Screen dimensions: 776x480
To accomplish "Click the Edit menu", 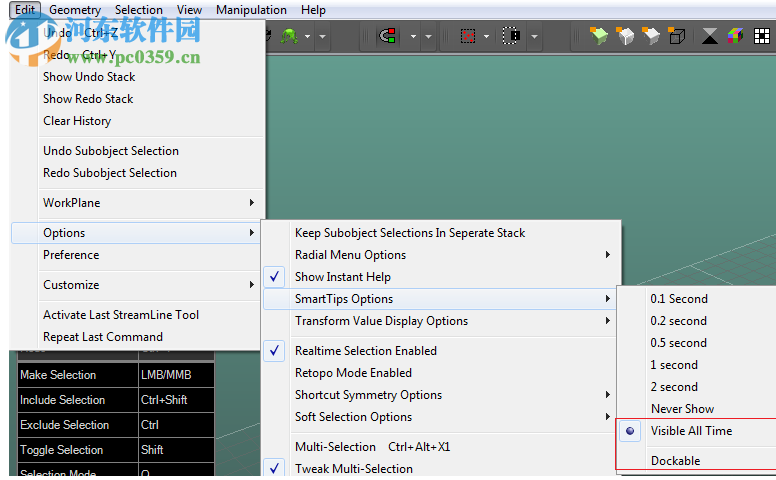I will point(25,10).
